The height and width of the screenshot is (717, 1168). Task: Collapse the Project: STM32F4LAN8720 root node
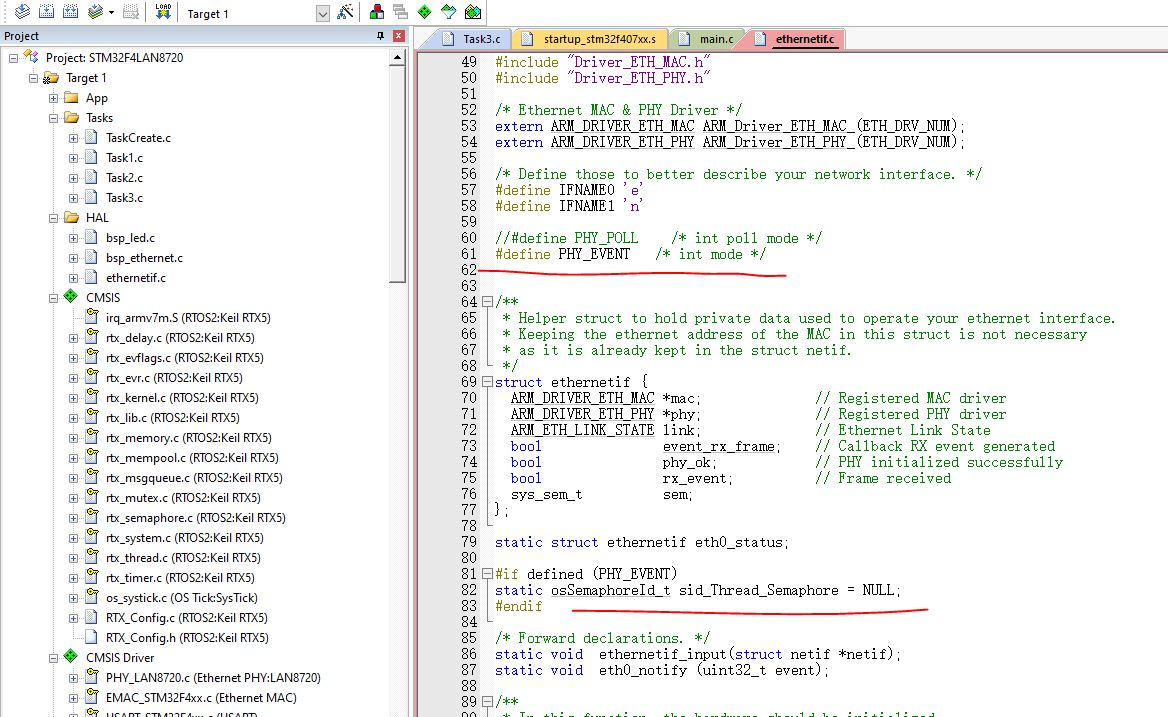point(13,57)
